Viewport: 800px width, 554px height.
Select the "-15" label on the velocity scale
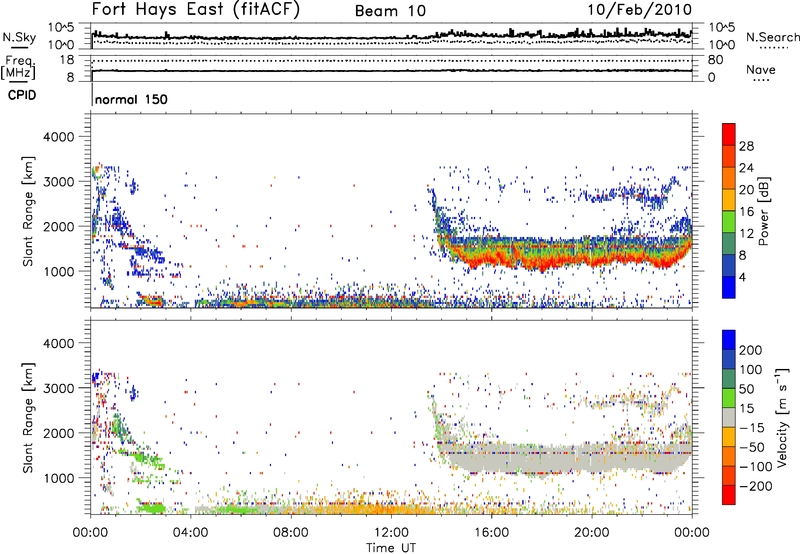[x=752, y=427]
